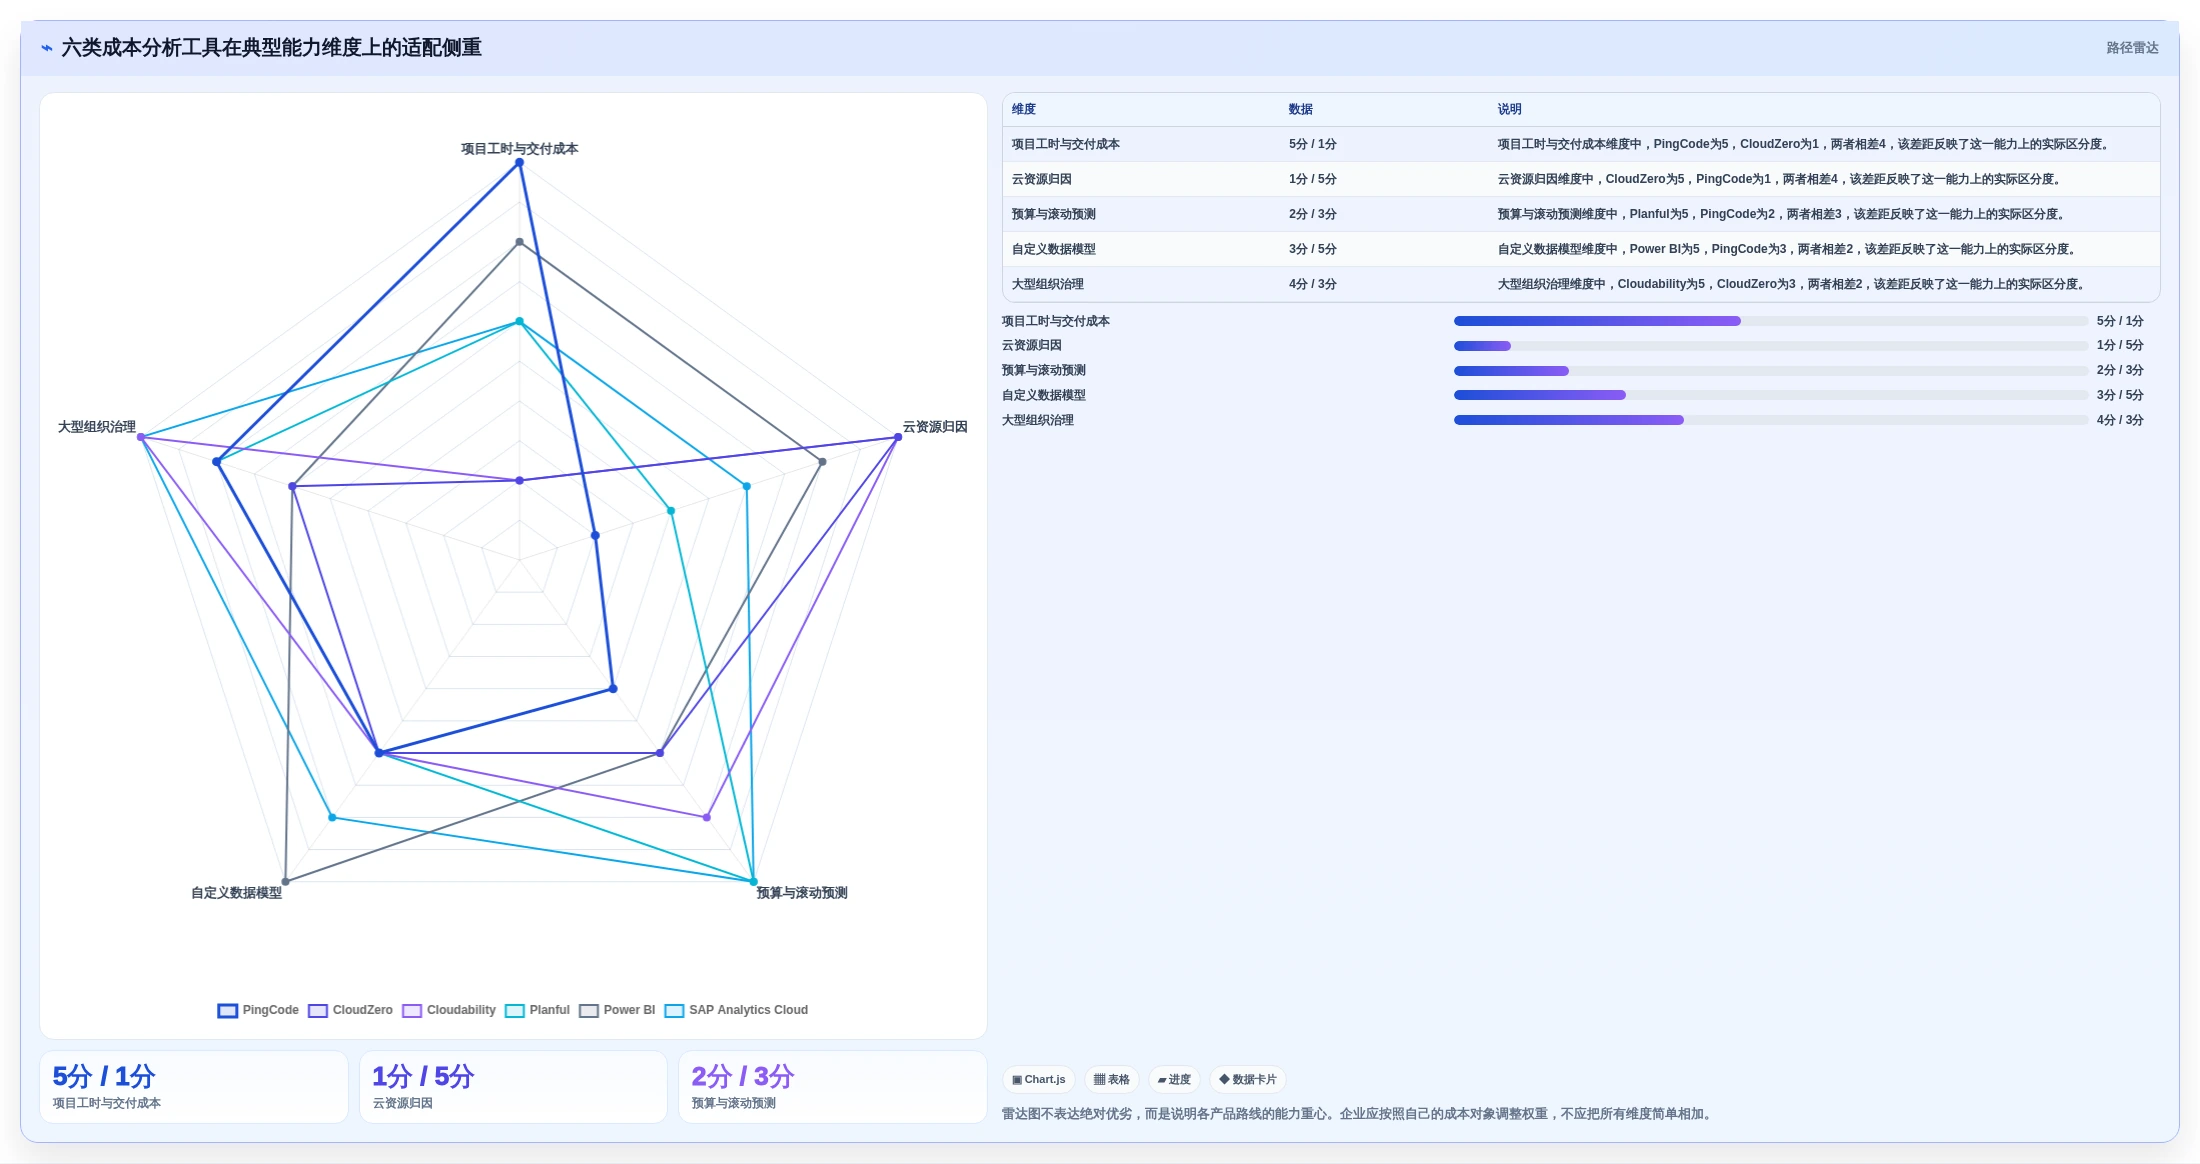
Task: Click Power BI point at 自定义数据模型 axis tip
Action: coord(286,882)
